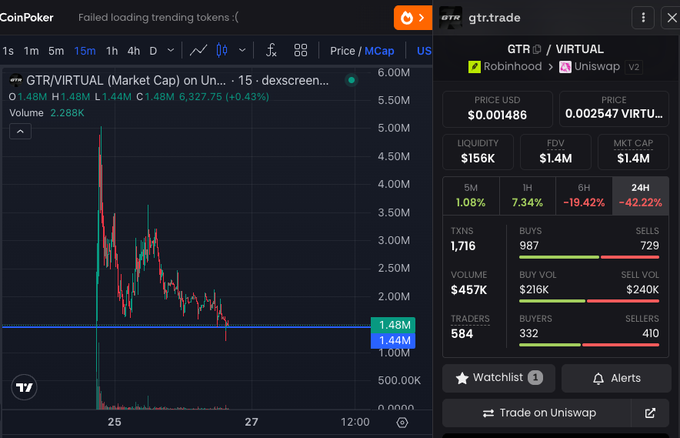
Task: Switch chart to Price mode
Action: point(342,51)
